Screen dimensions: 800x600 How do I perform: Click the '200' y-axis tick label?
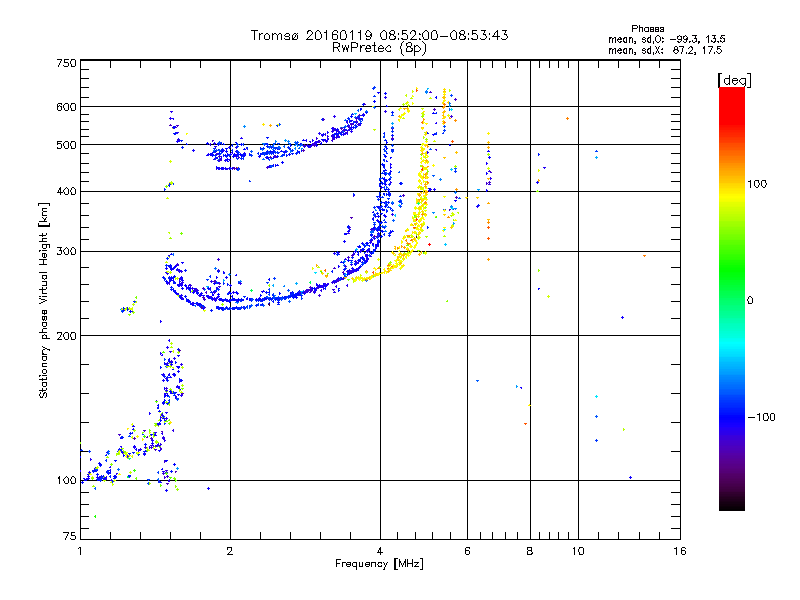(x=66, y=336)
